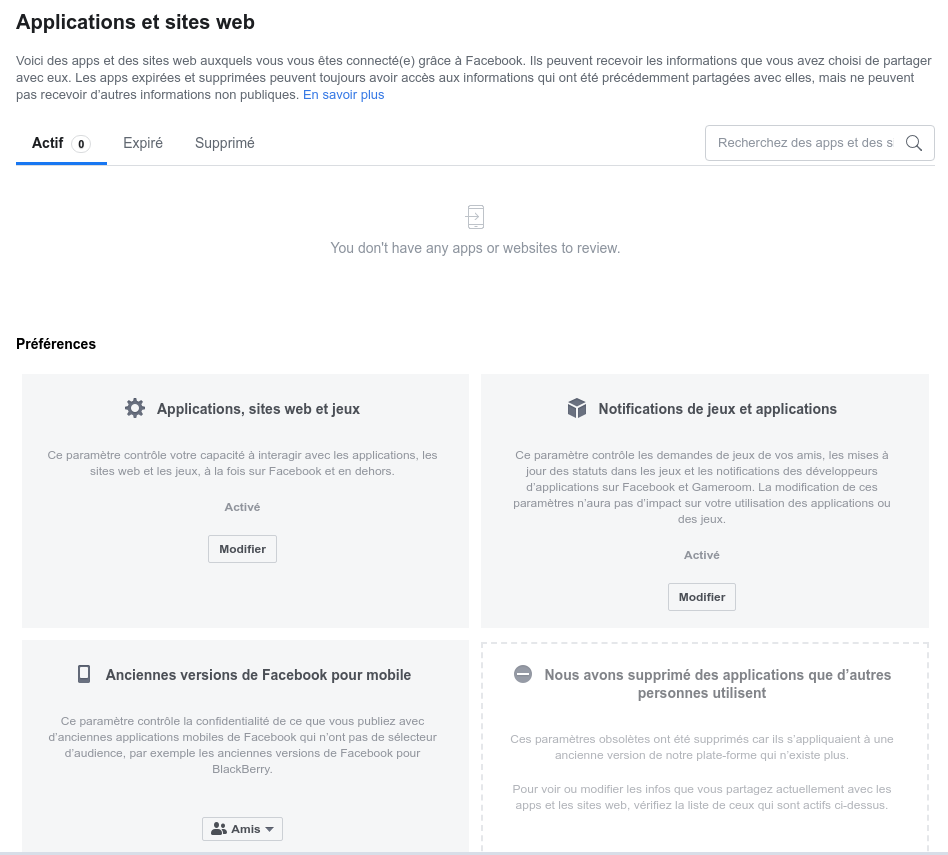The image size is (948, 855).
Task: Click the cube icon beside Notifications de jeux
Action: pos(577,408)
